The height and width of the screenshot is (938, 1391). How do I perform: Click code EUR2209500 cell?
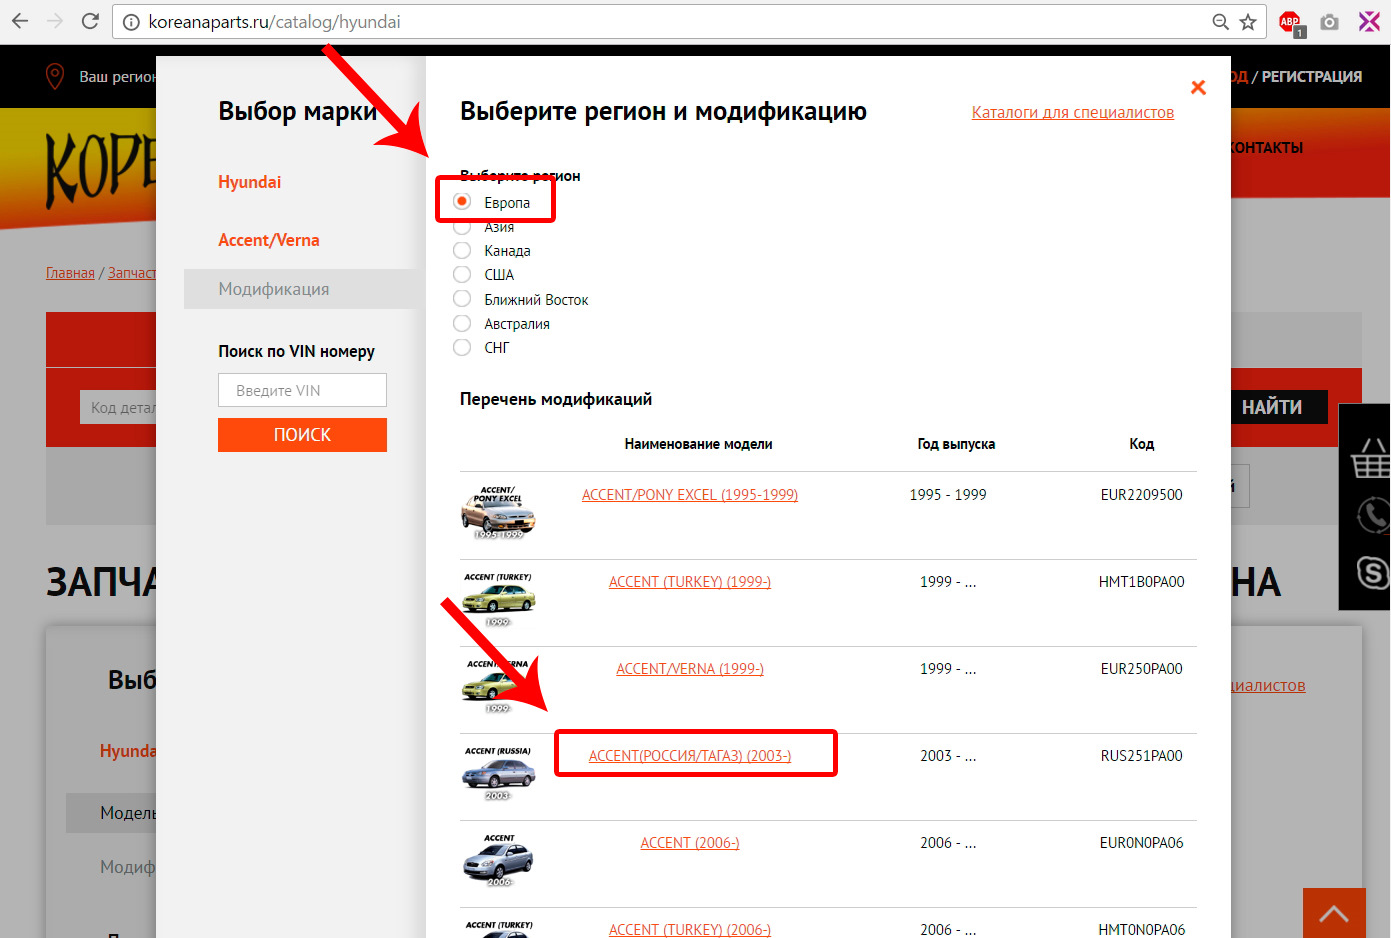click(1141, 494)
